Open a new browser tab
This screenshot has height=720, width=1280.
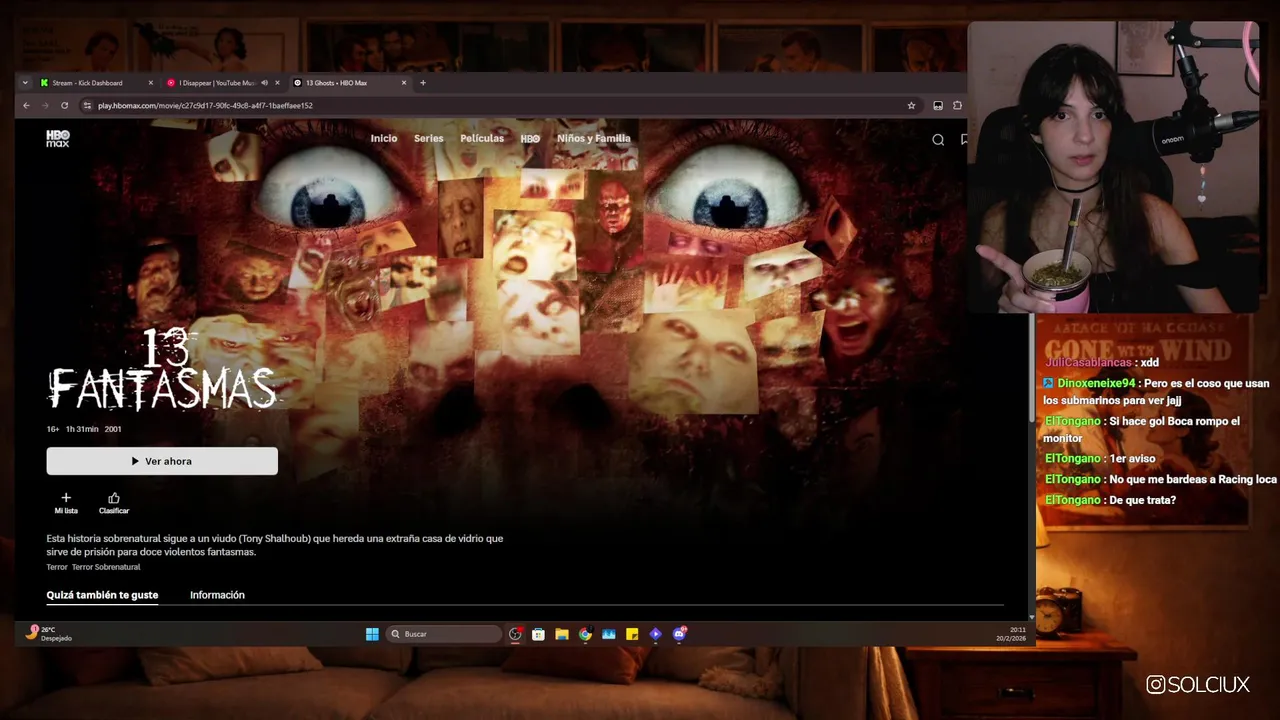[x=423, y=83]
